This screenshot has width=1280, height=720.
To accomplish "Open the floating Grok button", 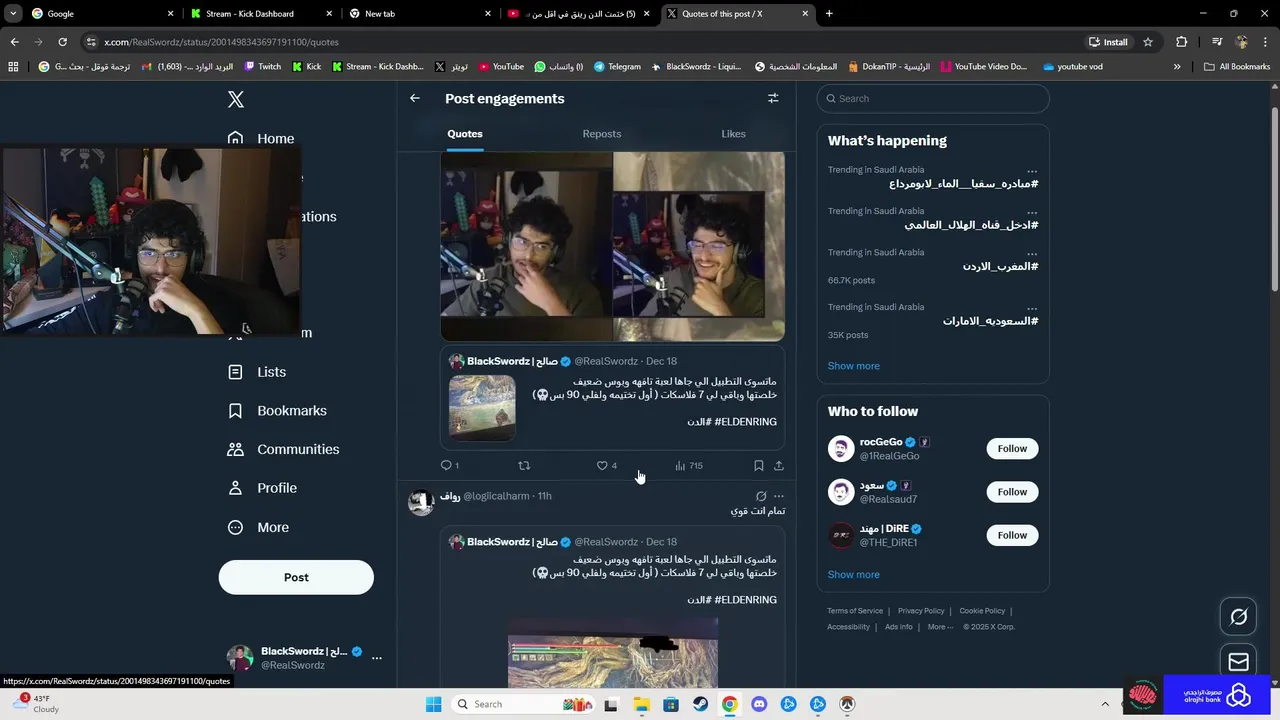I will pos(1239,617).
